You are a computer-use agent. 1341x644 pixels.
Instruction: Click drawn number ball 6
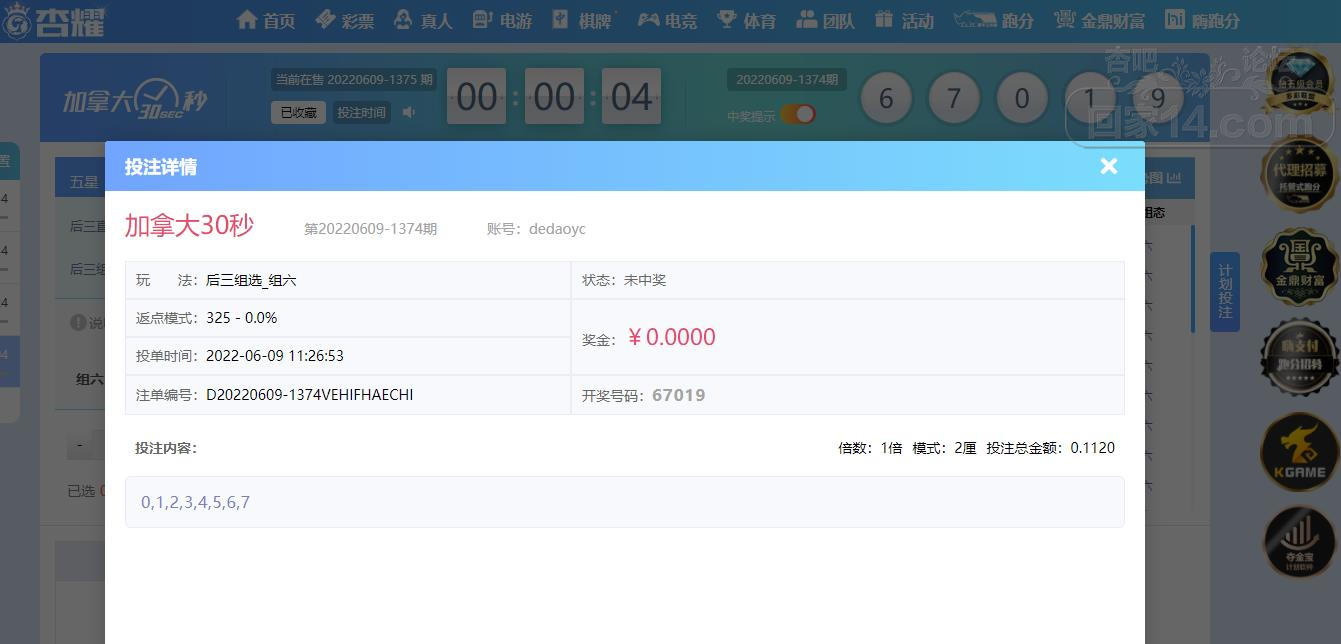click(886, 99)
